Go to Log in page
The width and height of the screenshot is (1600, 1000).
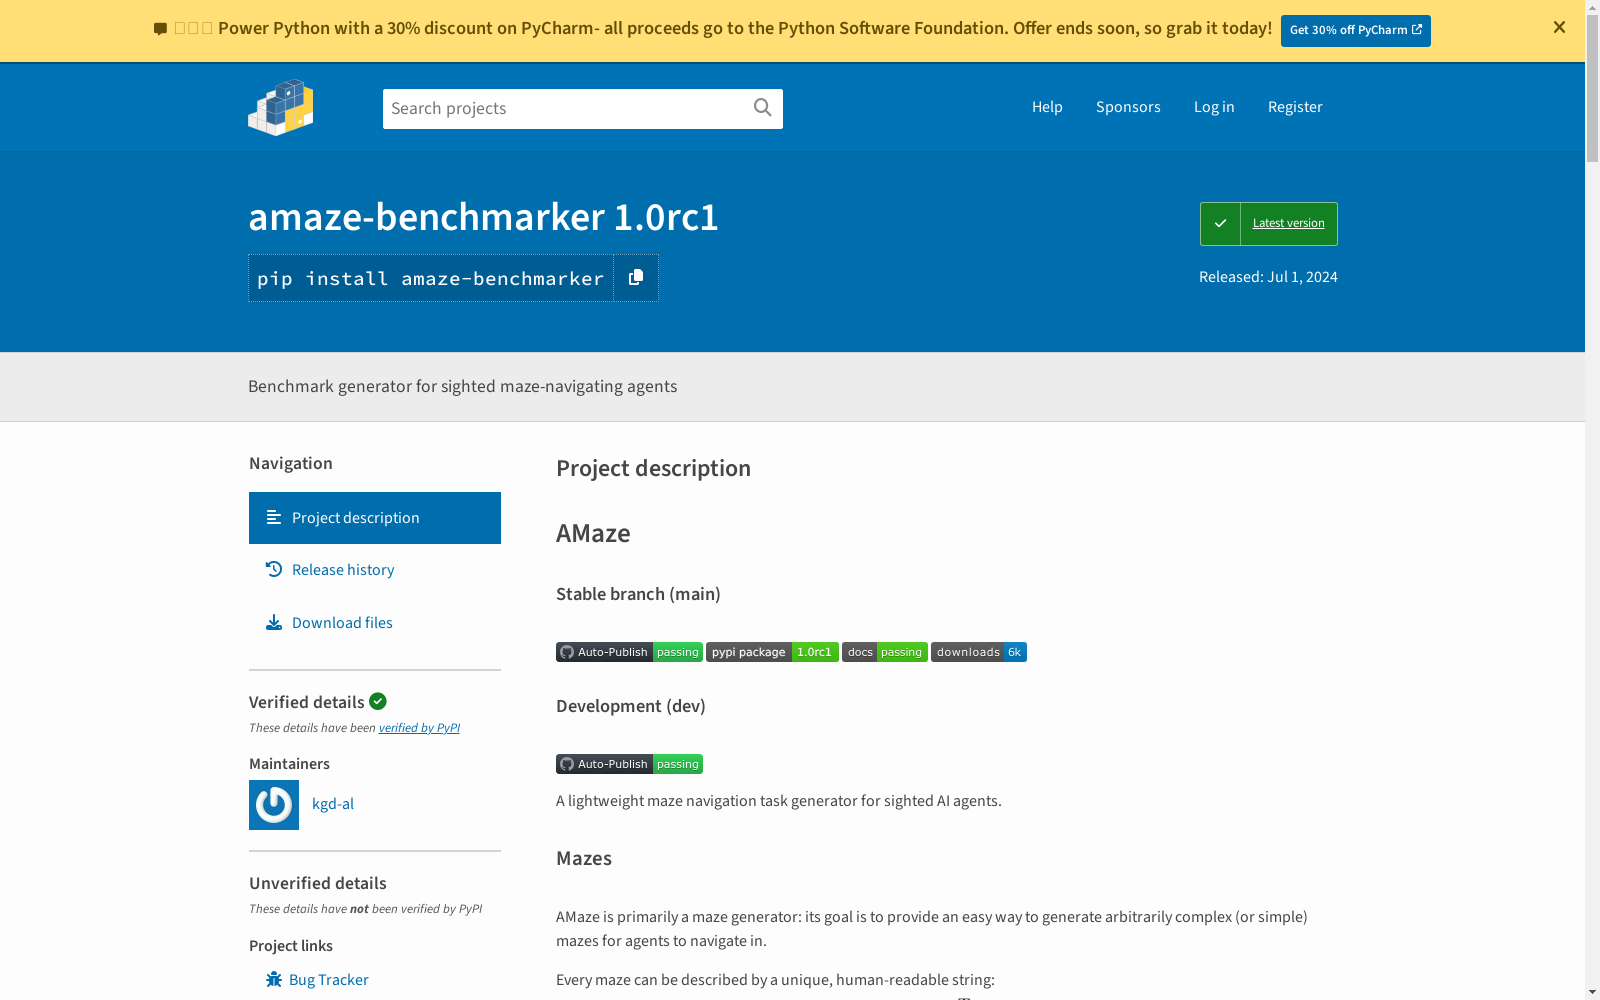(1214, 107)
